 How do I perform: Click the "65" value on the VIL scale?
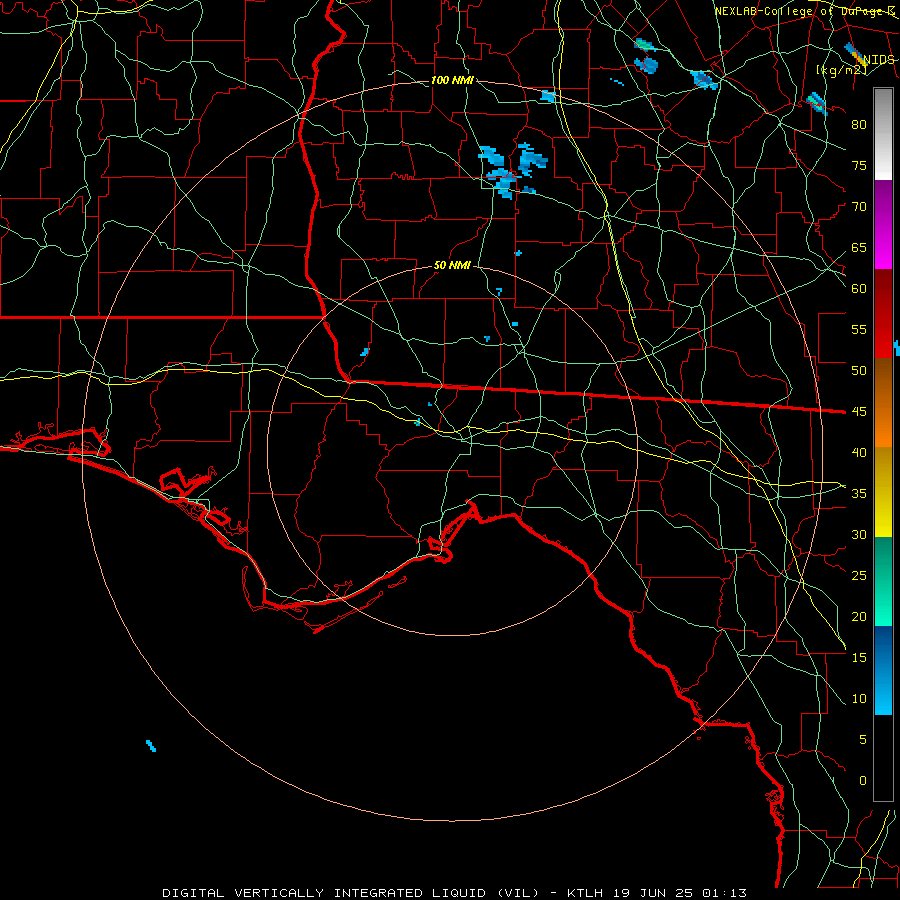859,247
